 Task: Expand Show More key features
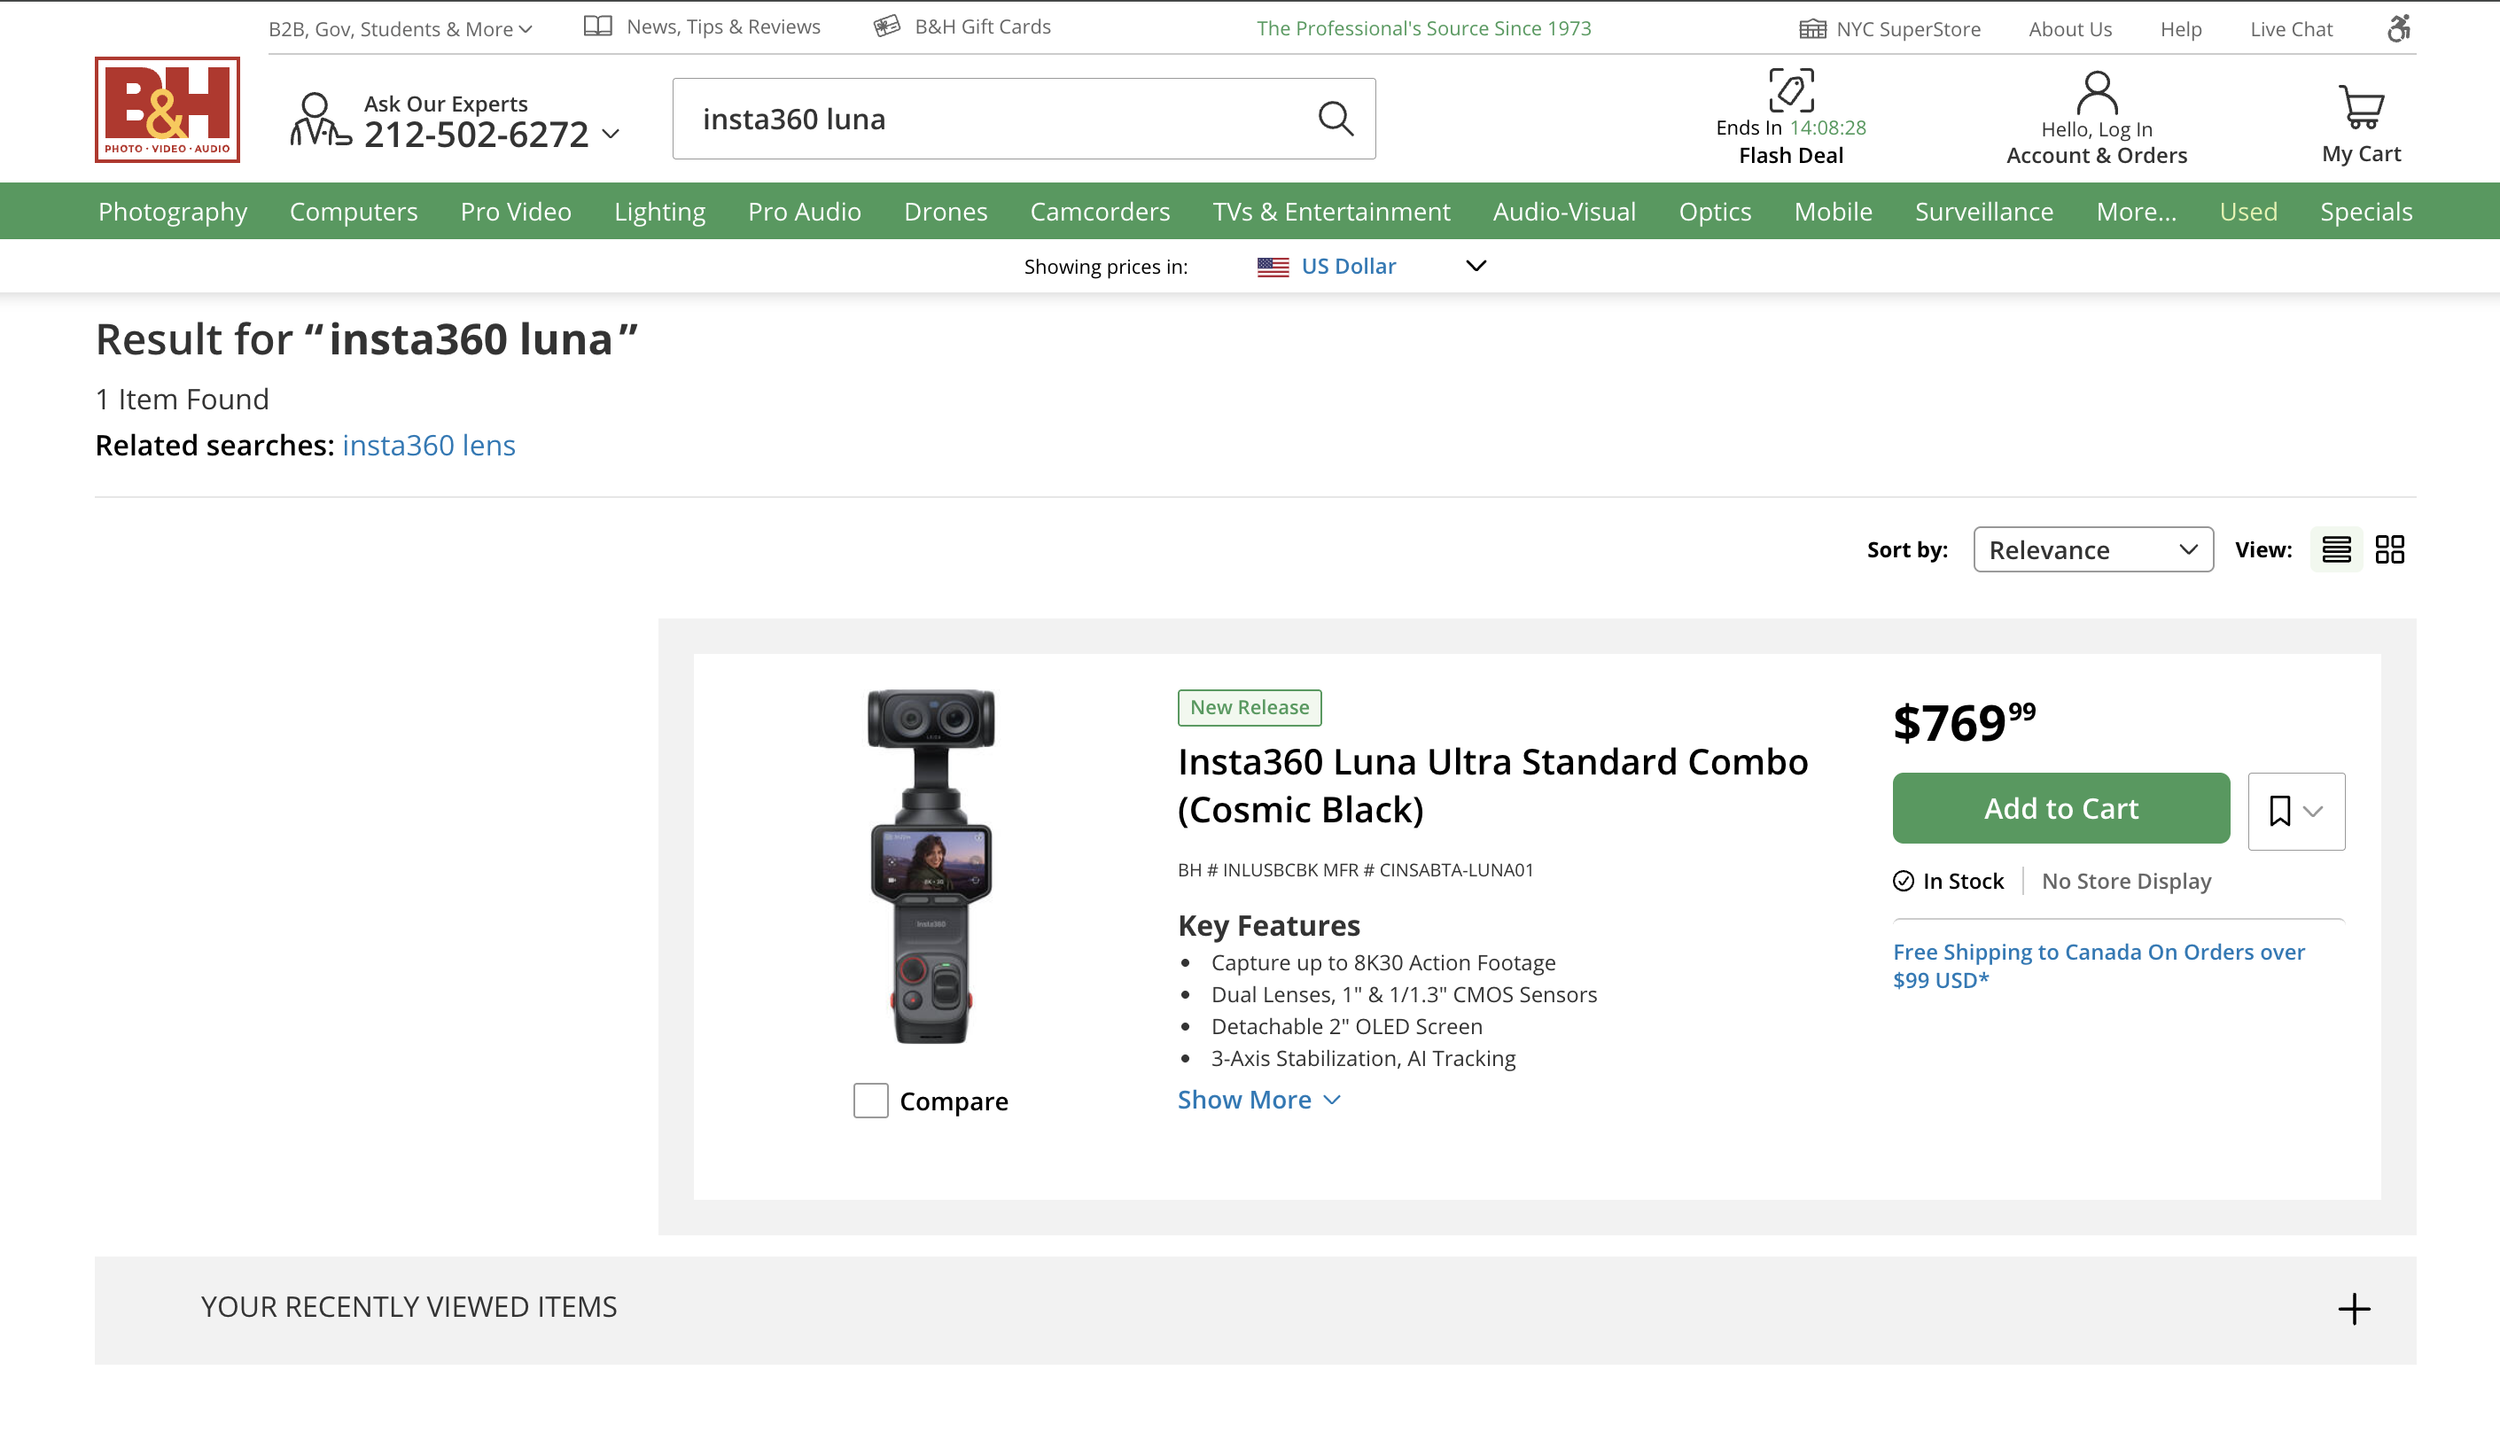pos(1259,1100)
